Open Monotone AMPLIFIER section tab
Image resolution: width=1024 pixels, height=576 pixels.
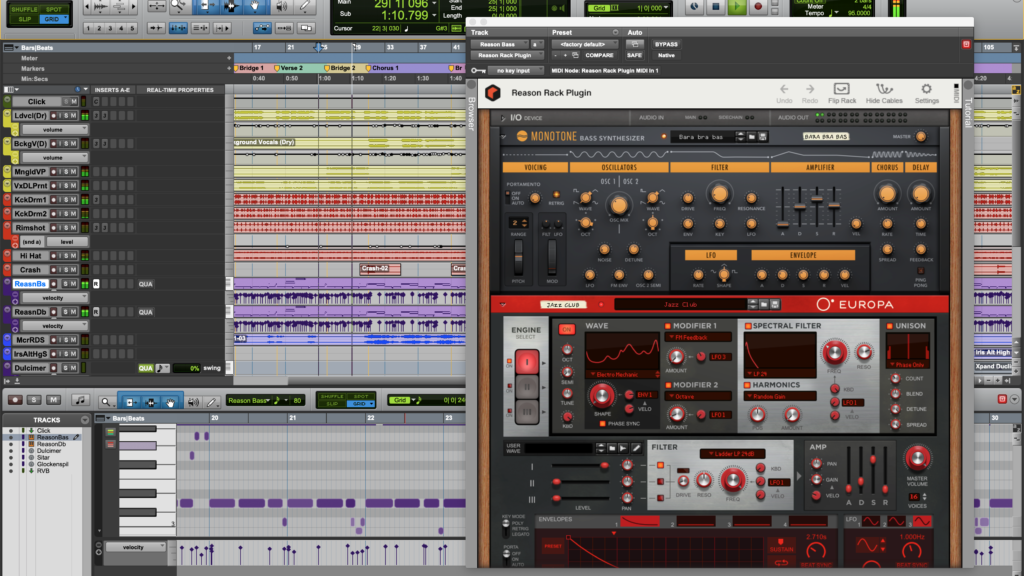pos(820,168)
